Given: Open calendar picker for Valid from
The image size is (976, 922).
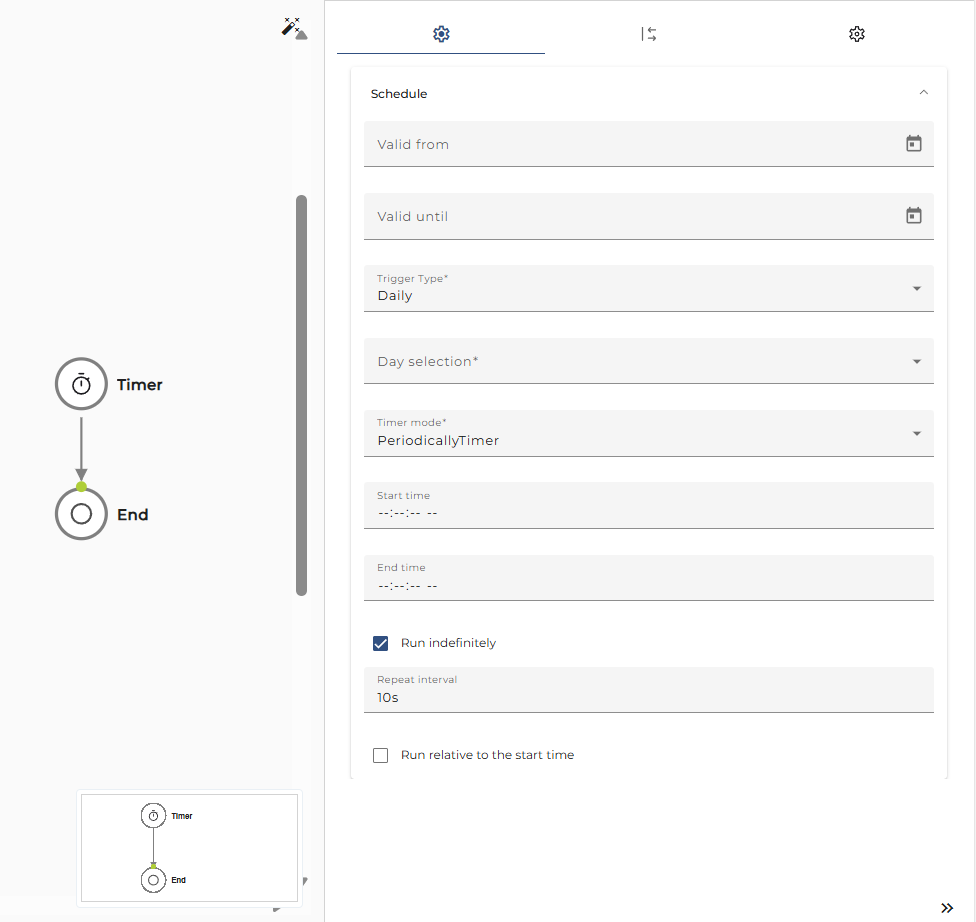Looking at the screenshot, I should [x=913, y=144].
